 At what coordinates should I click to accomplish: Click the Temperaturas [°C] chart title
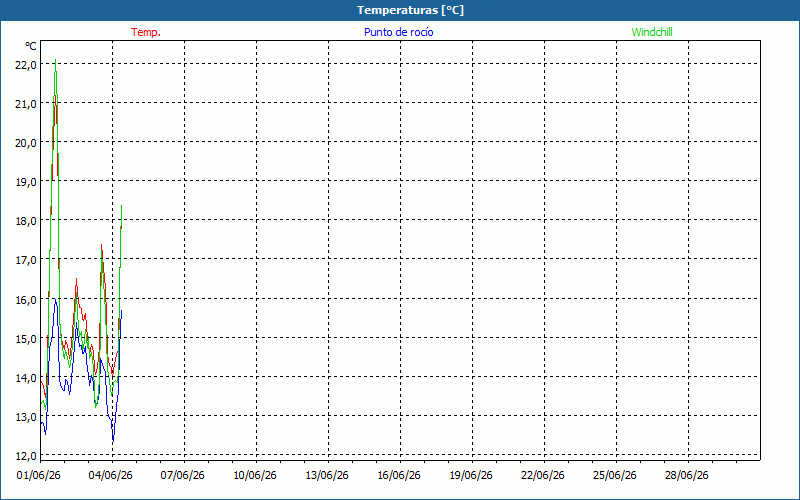point(410,10)
